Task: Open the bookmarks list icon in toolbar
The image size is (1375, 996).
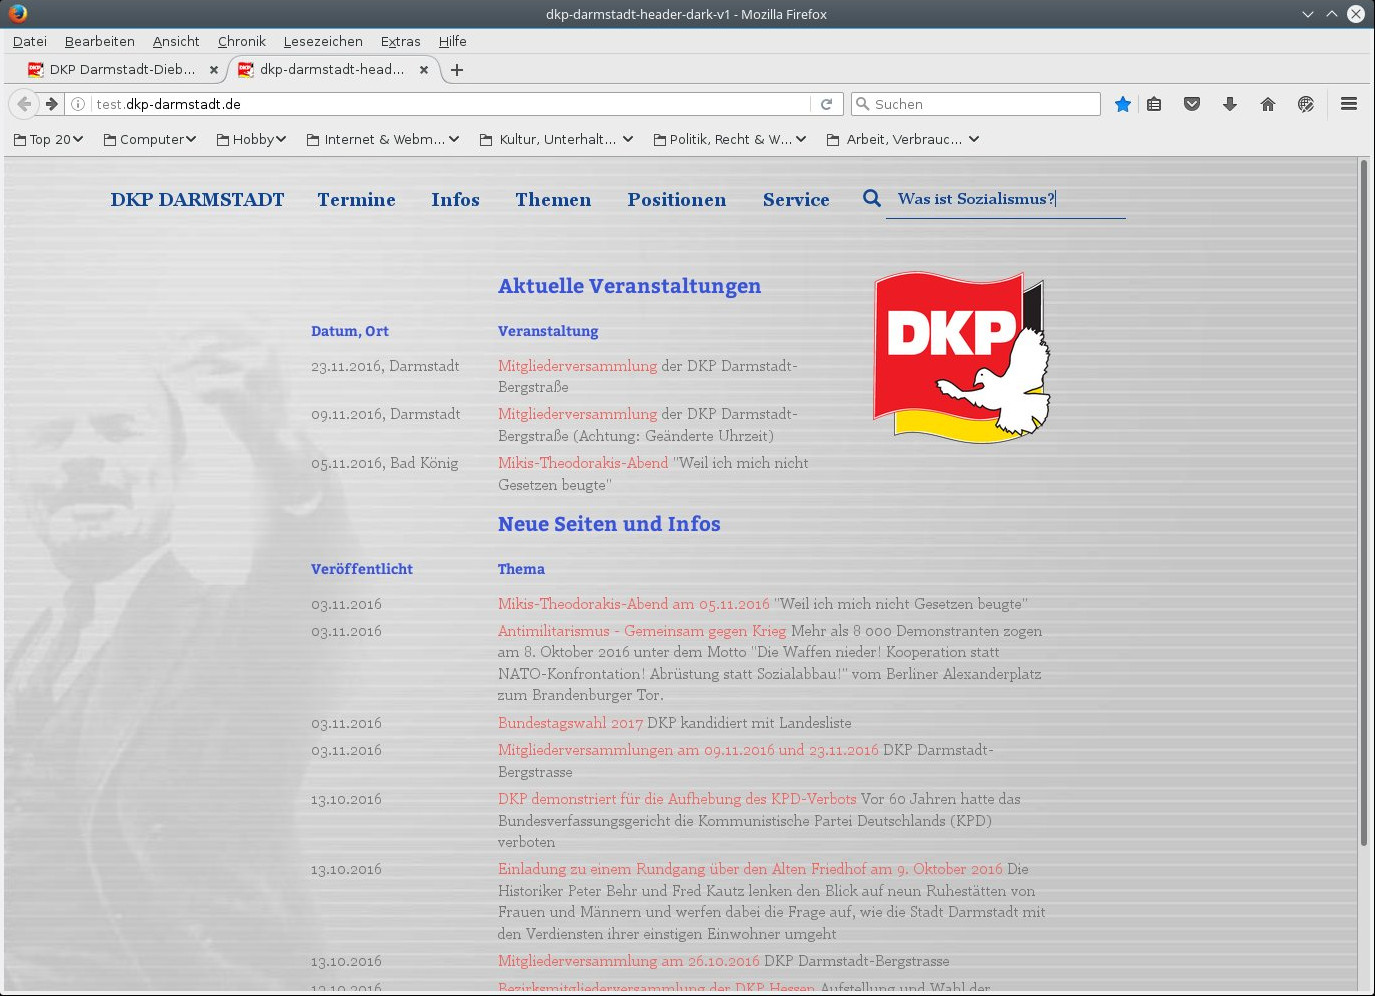Action: [1154, 104]
